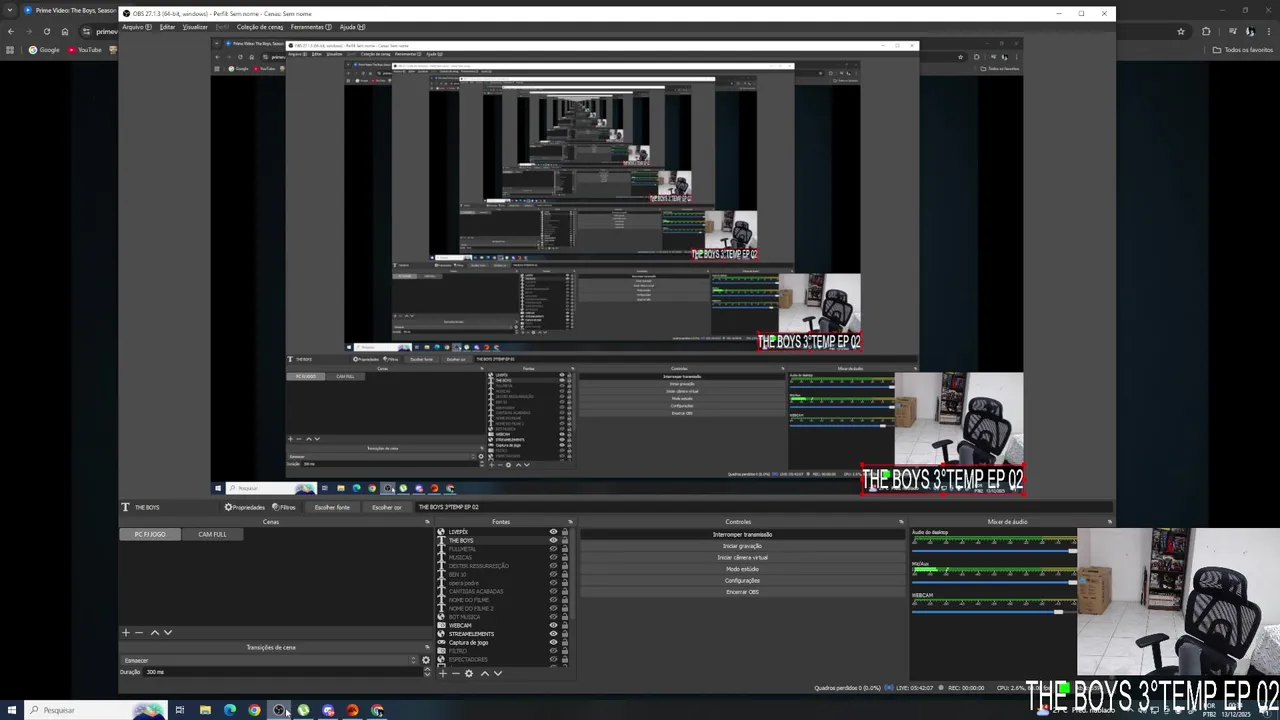
Task: Adjust the Áudio do desktop volume slider
Action: pyautogui.click(x=995, y=550)
